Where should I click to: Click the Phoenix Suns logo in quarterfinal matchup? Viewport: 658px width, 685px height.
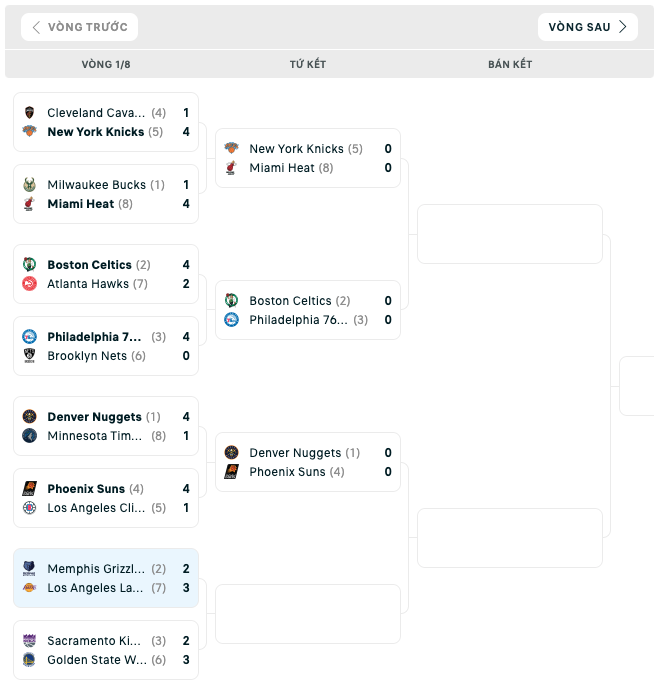tap(232, 472)
